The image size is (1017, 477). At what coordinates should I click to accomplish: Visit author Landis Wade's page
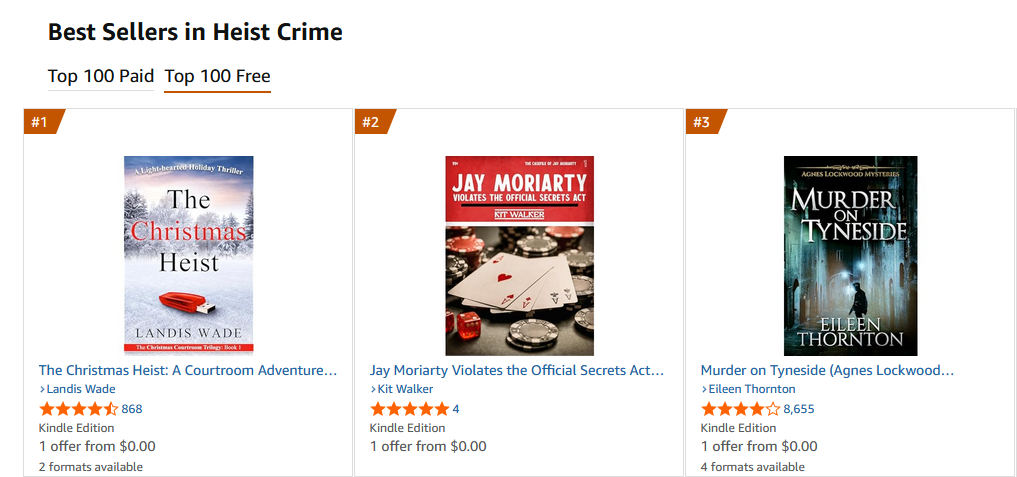80,389
